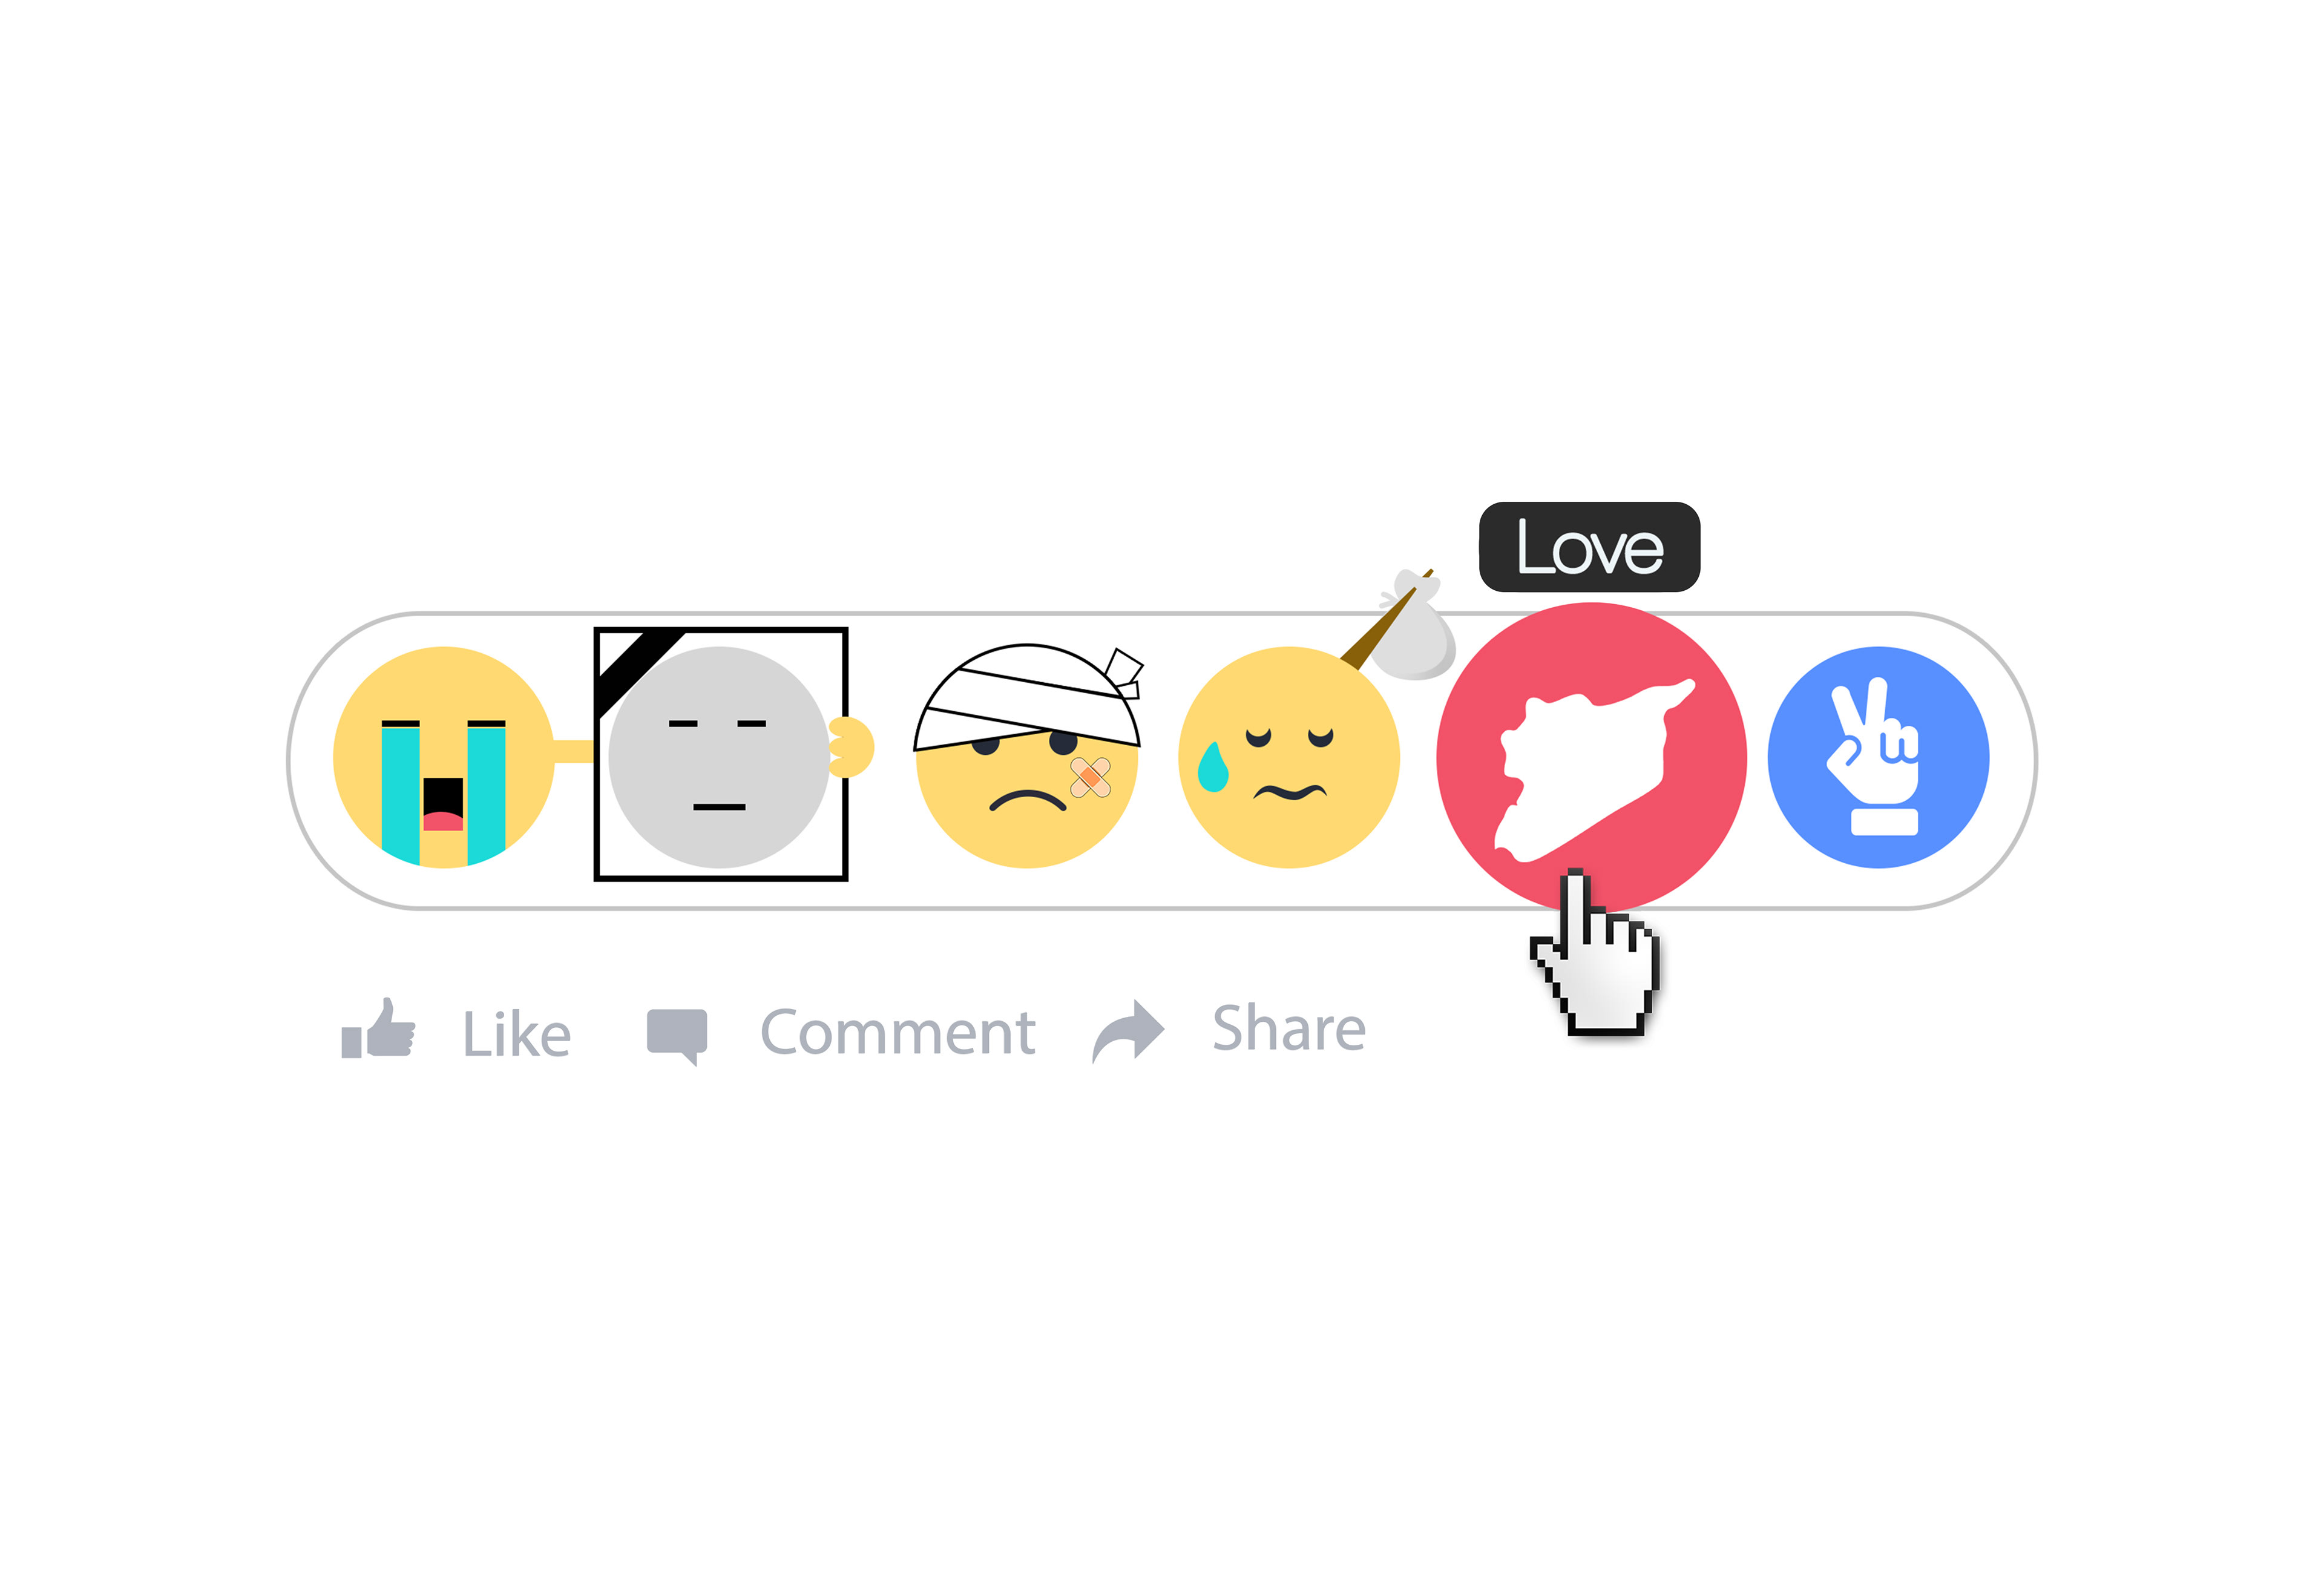Screen dimensions: 2324x1569
Task: Pick the bandaged head injured emoji
Action: click(x=1027, y=756)
